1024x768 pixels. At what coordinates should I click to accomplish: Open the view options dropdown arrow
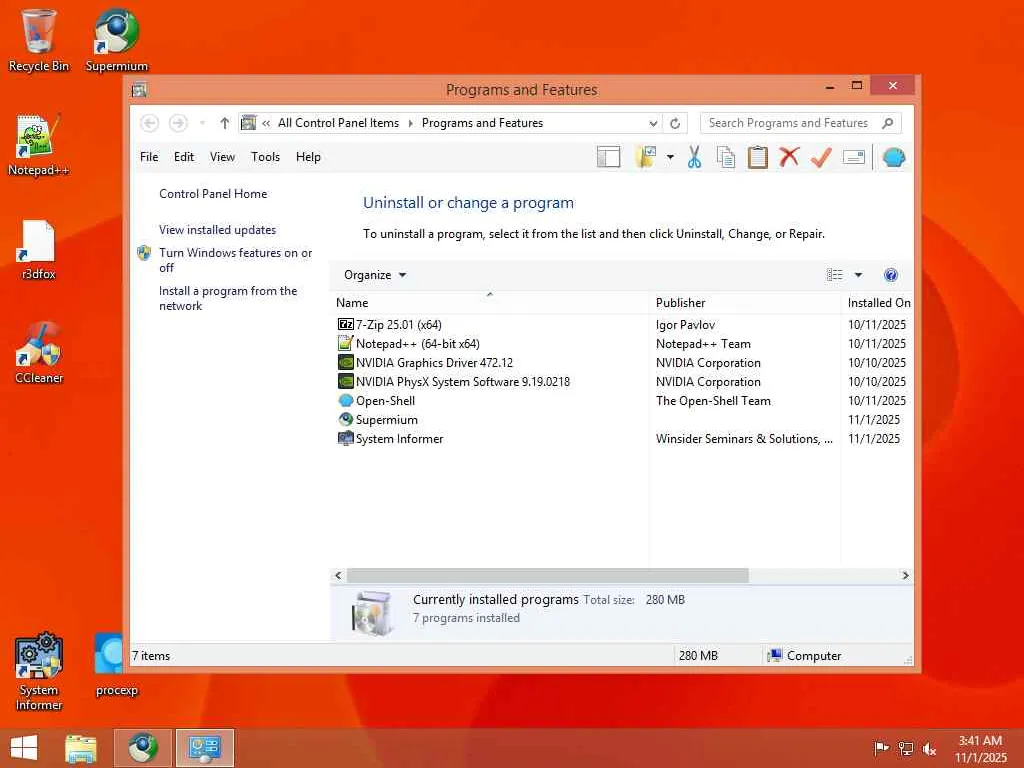[x=858, y=275]
